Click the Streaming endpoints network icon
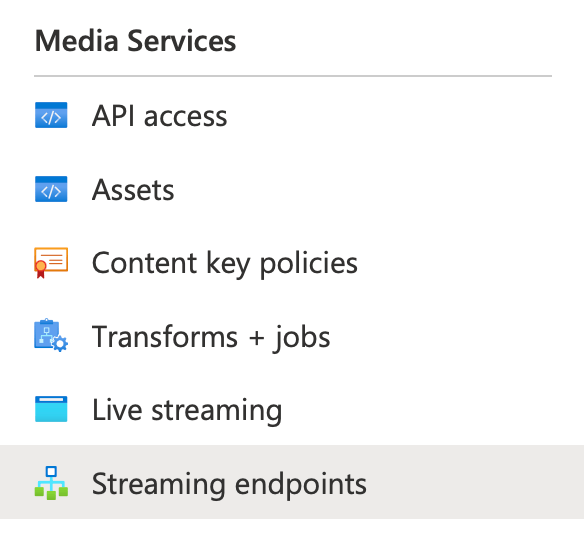The height and width of the screenshot is (534, 584). 51,483
